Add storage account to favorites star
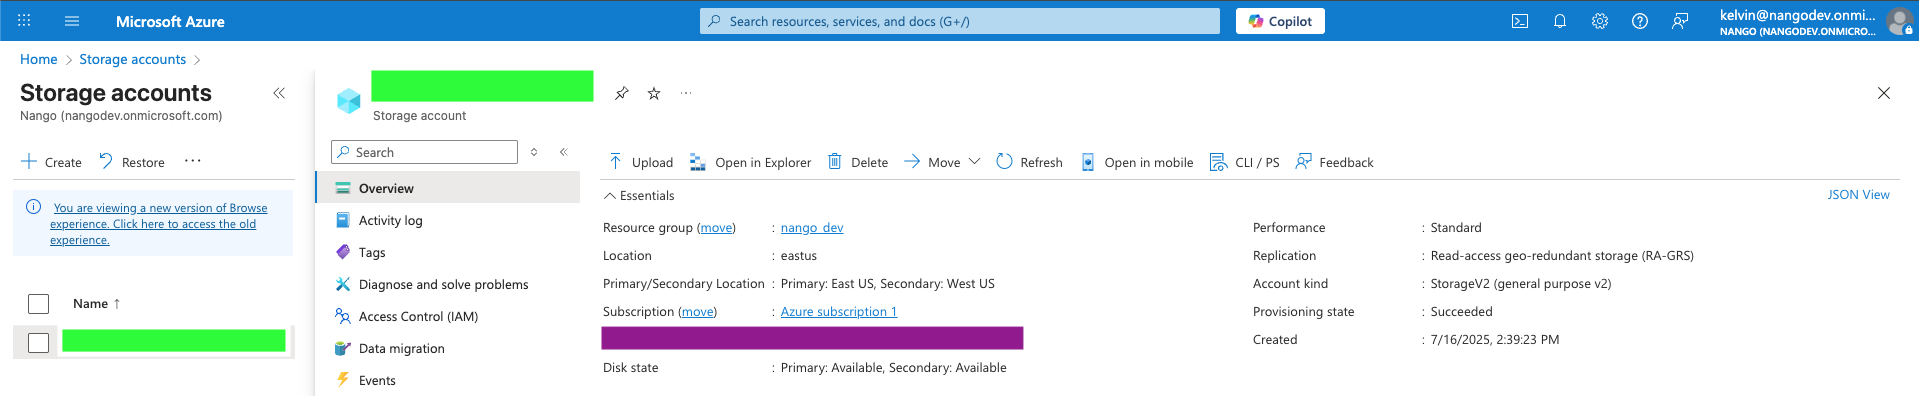The width and height of the screenshot is (1919, 396). click(654, 93)
